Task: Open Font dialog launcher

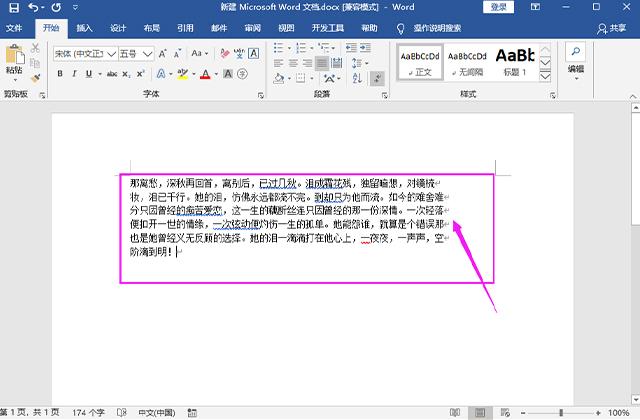Action: point(261,95)
